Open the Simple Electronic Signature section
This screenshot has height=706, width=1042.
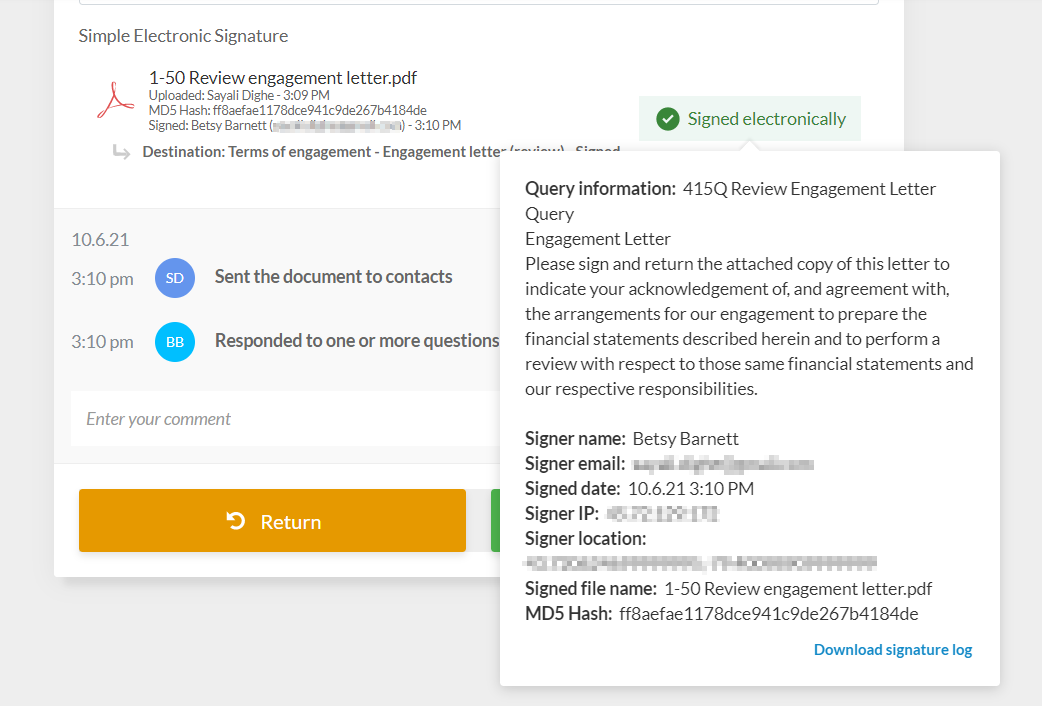183,35
